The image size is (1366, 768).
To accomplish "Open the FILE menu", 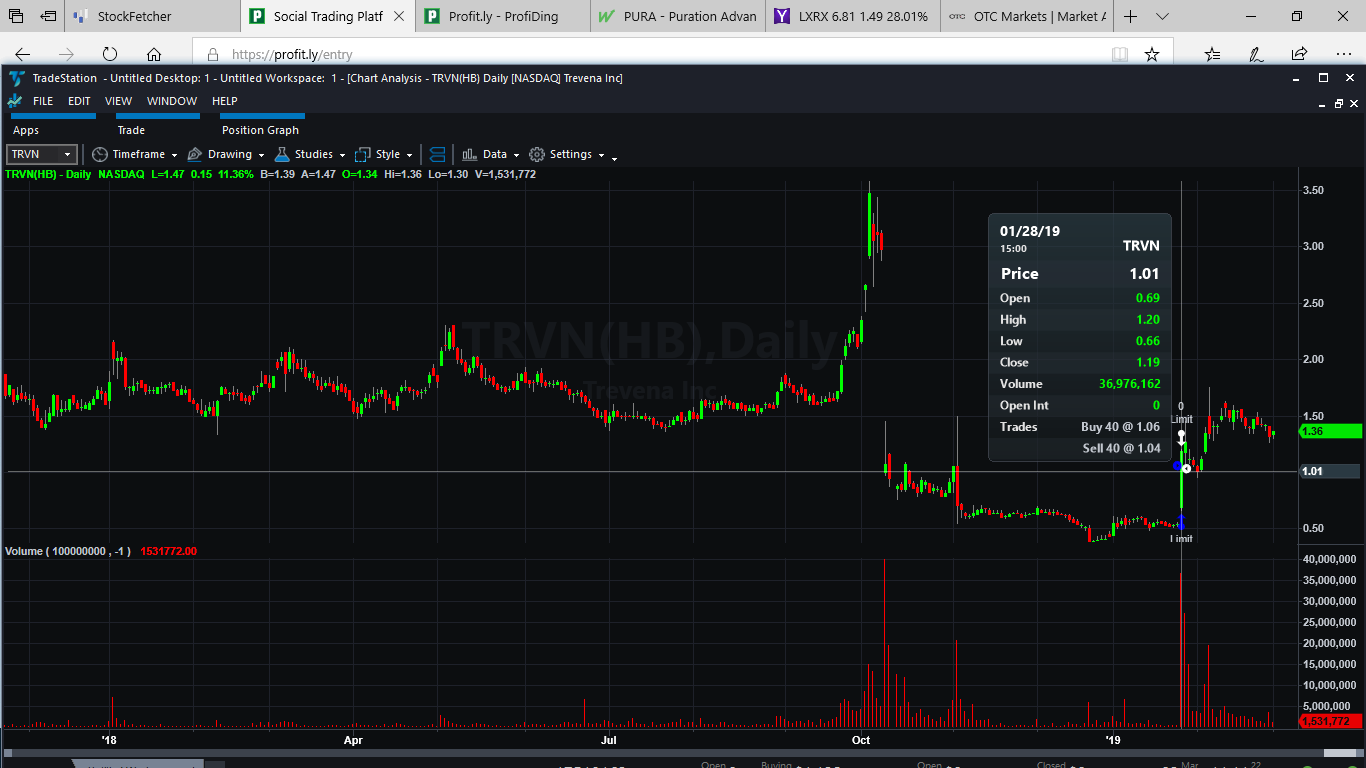I will [x=43, y=101].
